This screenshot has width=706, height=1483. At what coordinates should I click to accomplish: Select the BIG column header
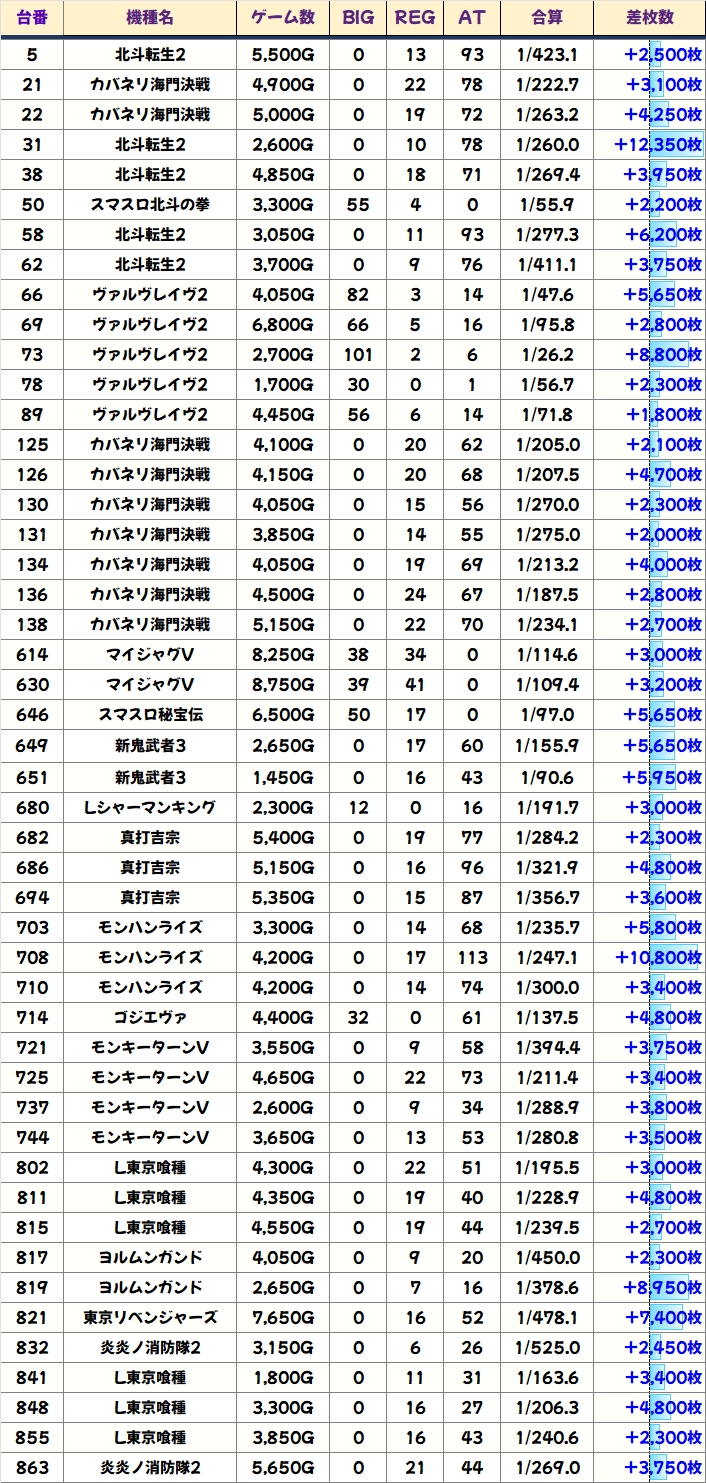[x=358, y=18]
